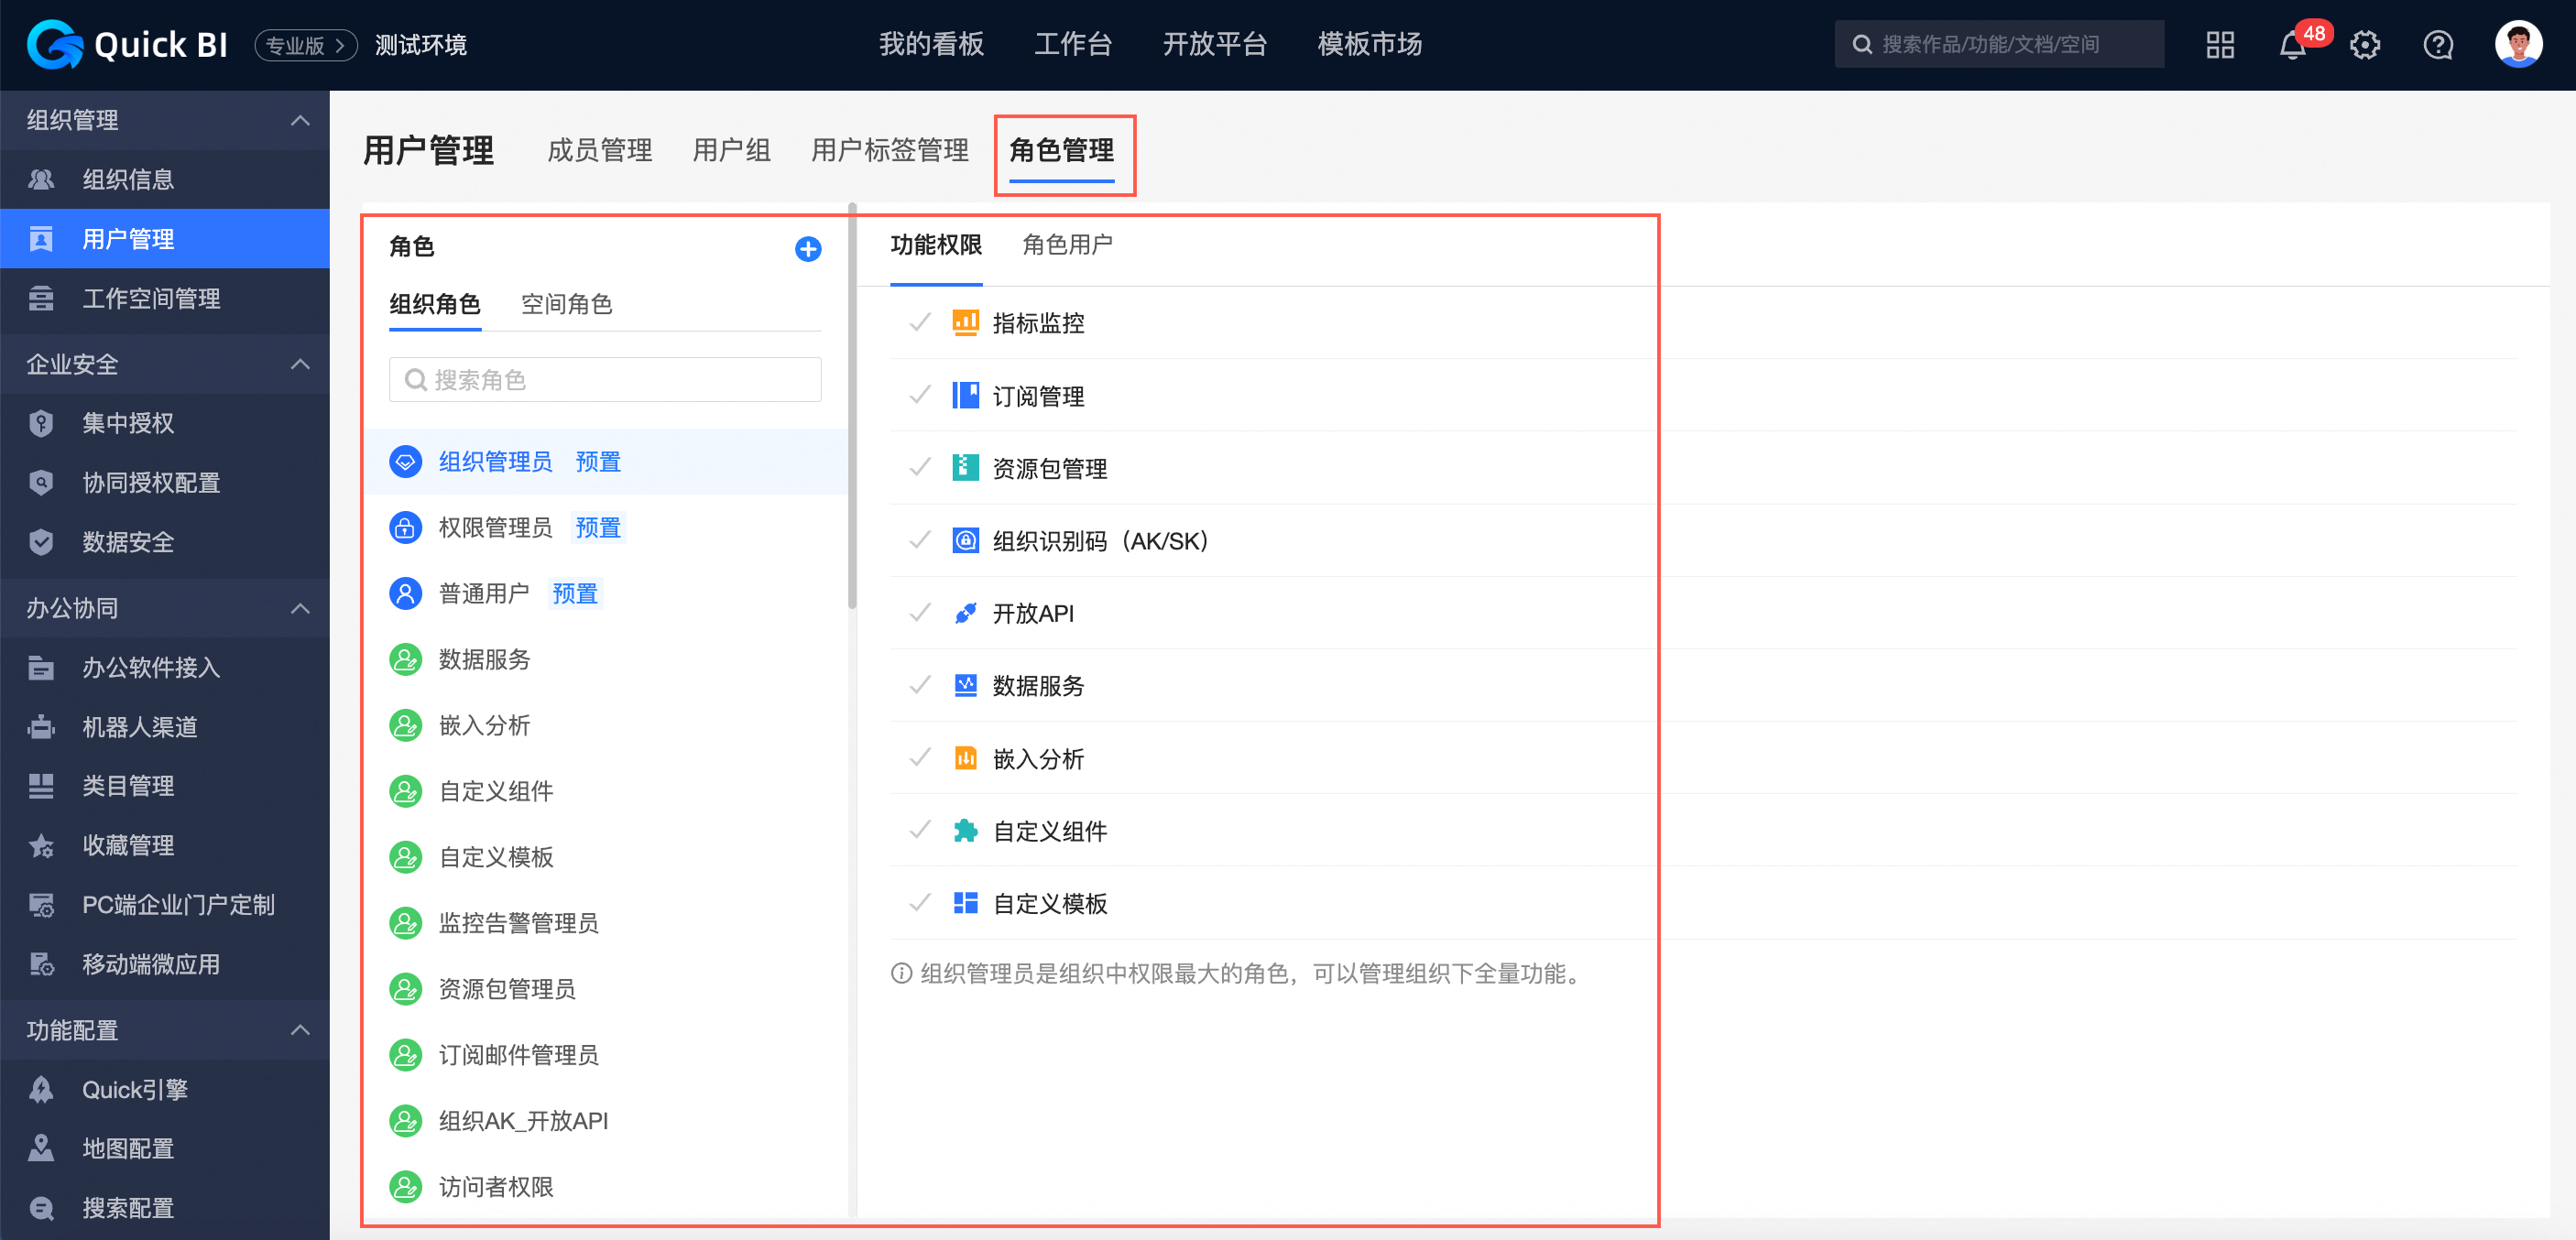This screenshot has height=1240, width=2576.
Task: Open the 角色用户 tab
Action: pyautogui.click(x=1068, y=245)
